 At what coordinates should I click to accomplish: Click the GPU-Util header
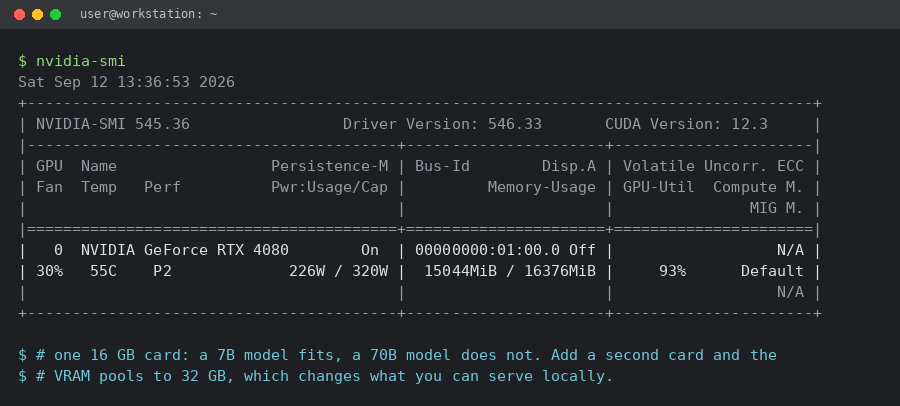658,187
